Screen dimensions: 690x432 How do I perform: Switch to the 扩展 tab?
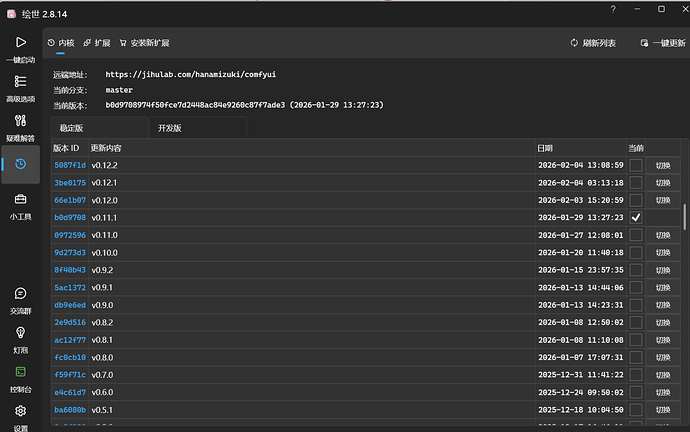[97, 43]
